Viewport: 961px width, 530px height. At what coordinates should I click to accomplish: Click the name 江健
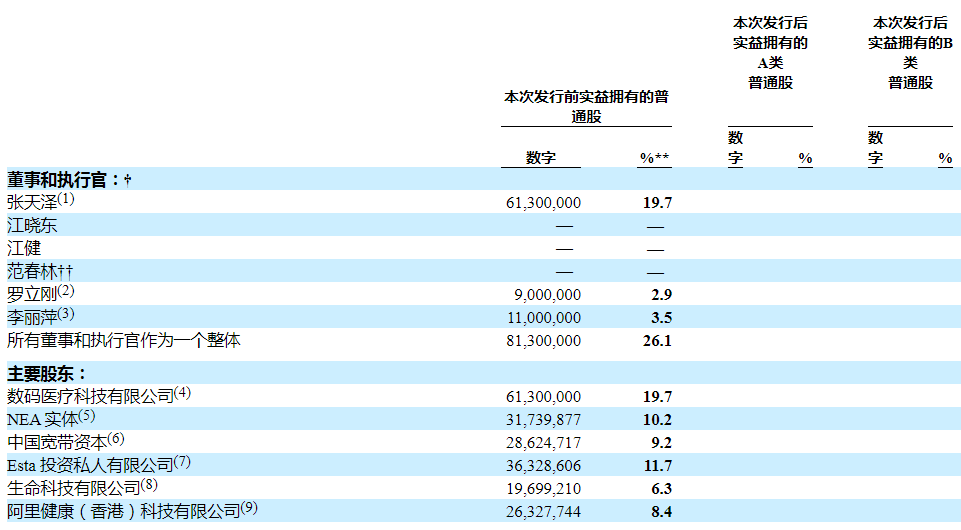24,249
